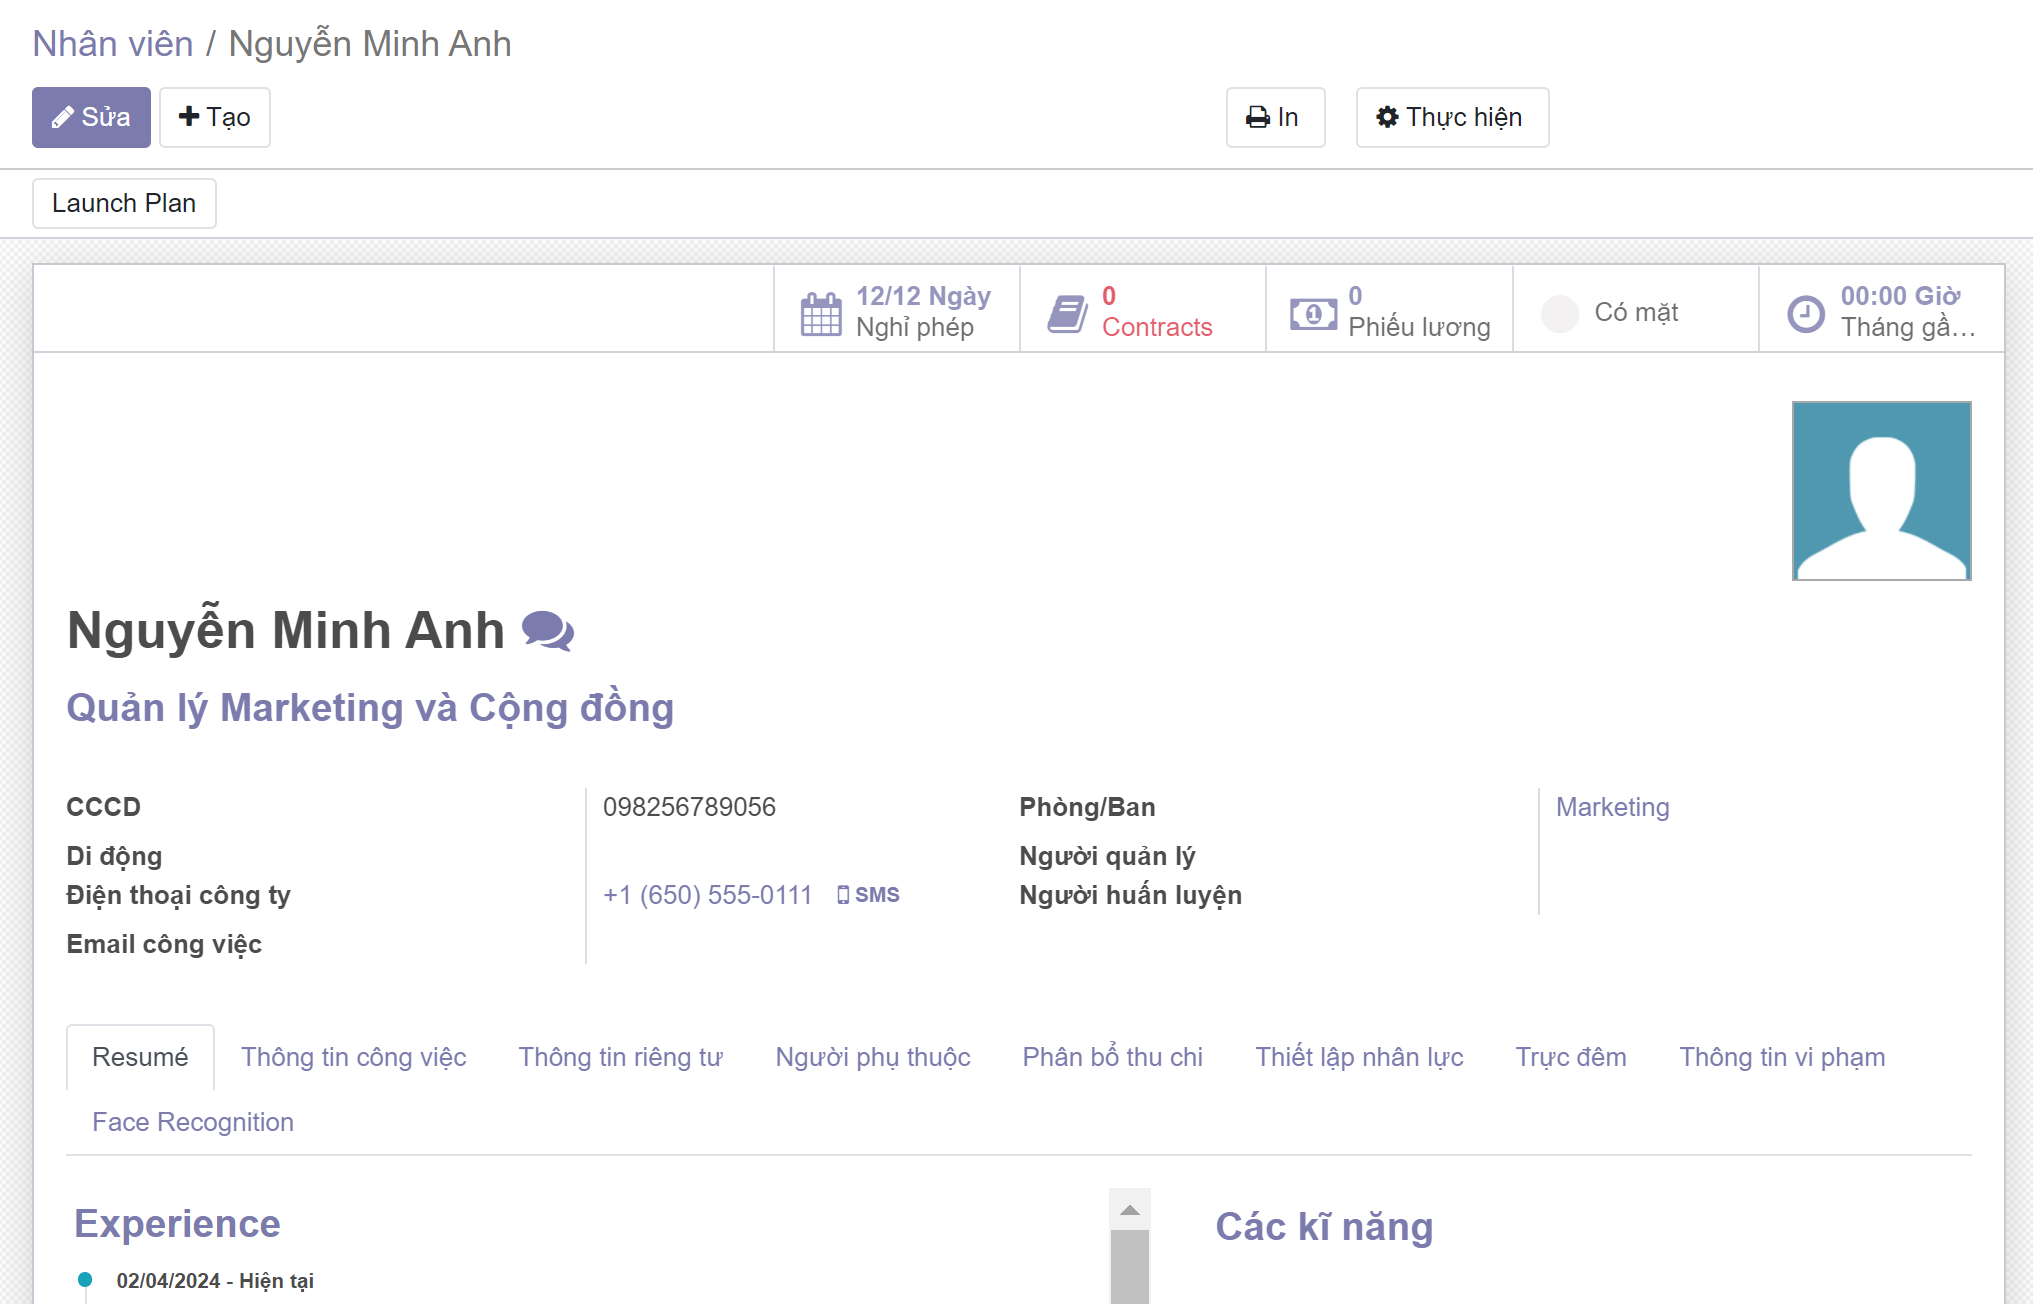Open Contracts via the book icon
The width and height of the screenshot is (2033, 1304).
tap(1067, 313)
